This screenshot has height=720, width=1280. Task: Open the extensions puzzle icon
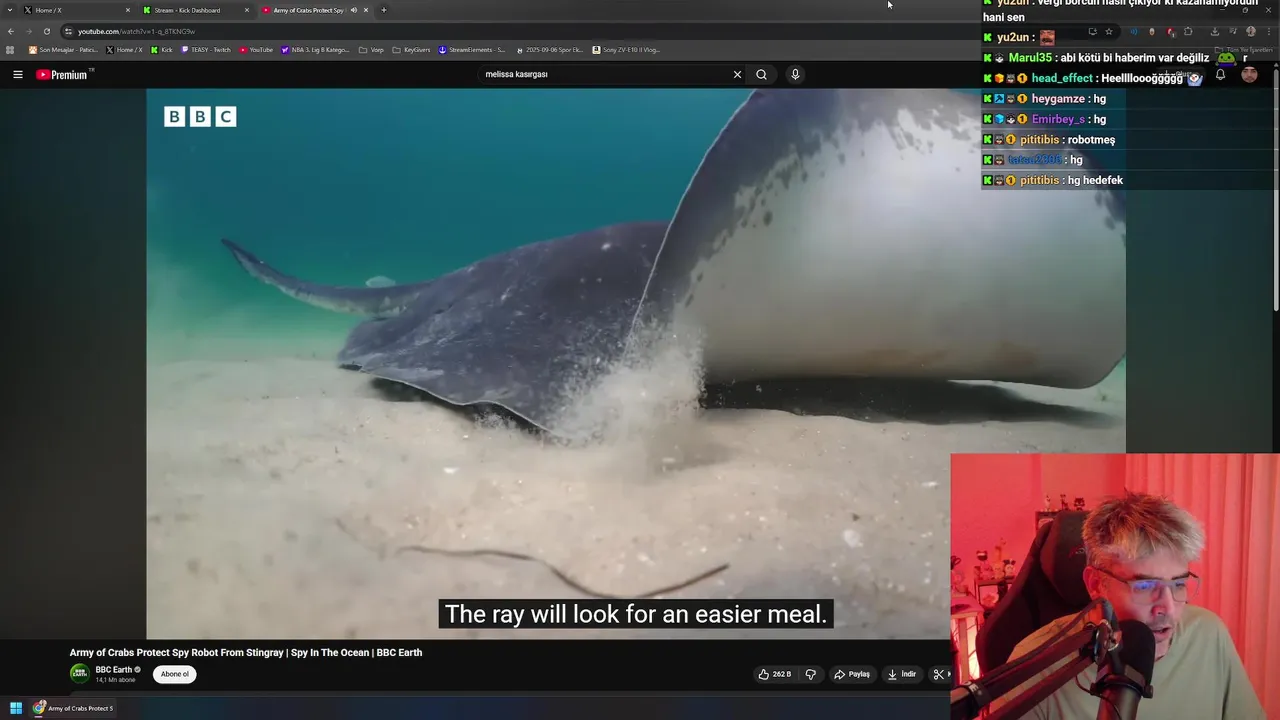coord(1188,31)
